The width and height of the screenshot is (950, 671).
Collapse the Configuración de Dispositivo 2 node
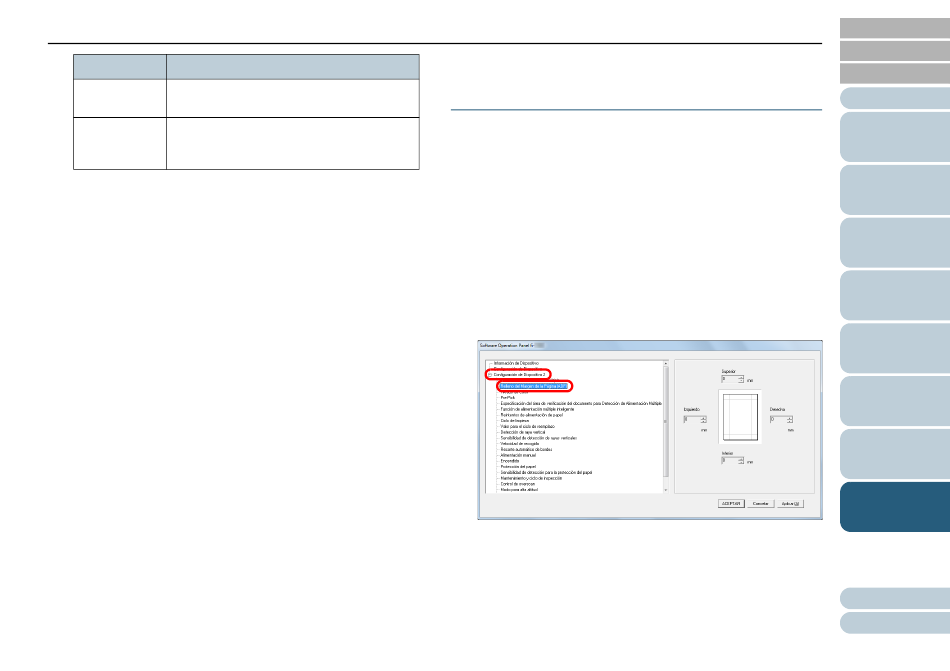coord(490,375)
